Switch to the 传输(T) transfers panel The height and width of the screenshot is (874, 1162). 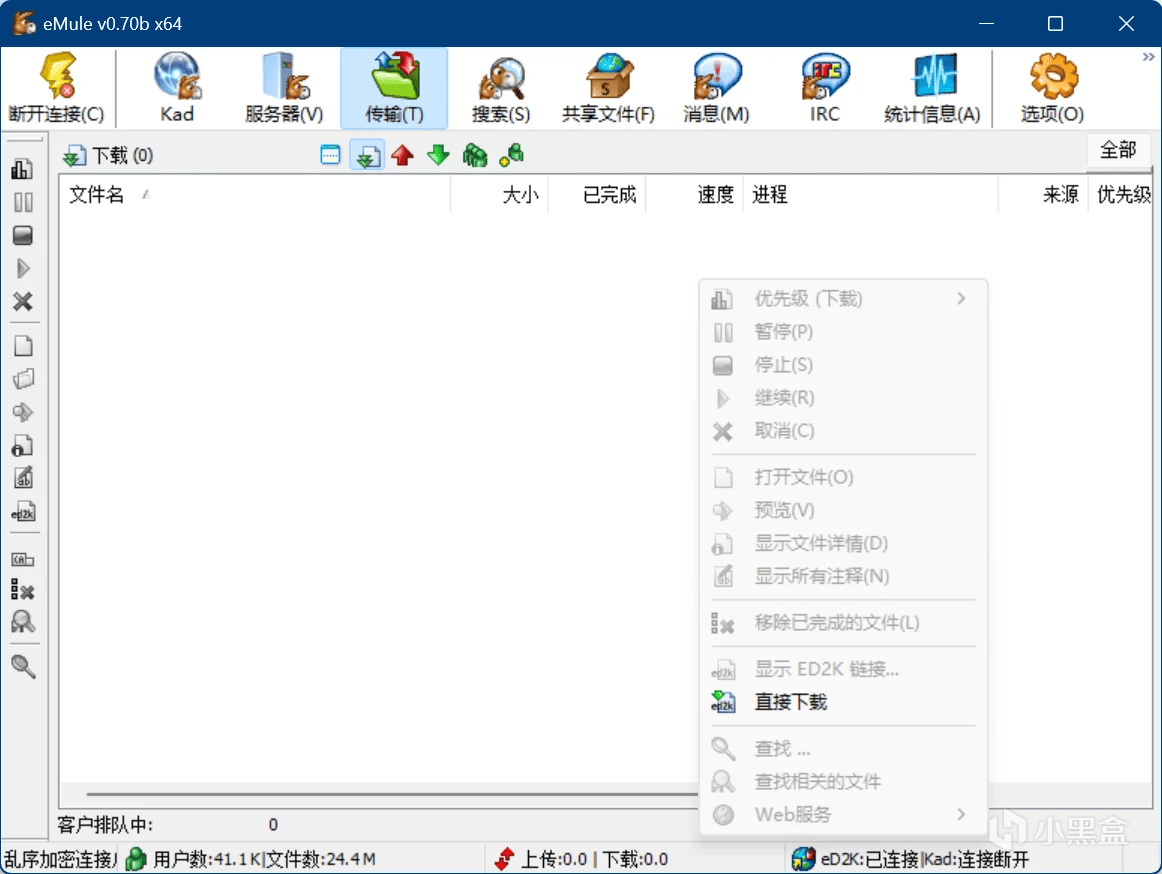tap(394, 88)
